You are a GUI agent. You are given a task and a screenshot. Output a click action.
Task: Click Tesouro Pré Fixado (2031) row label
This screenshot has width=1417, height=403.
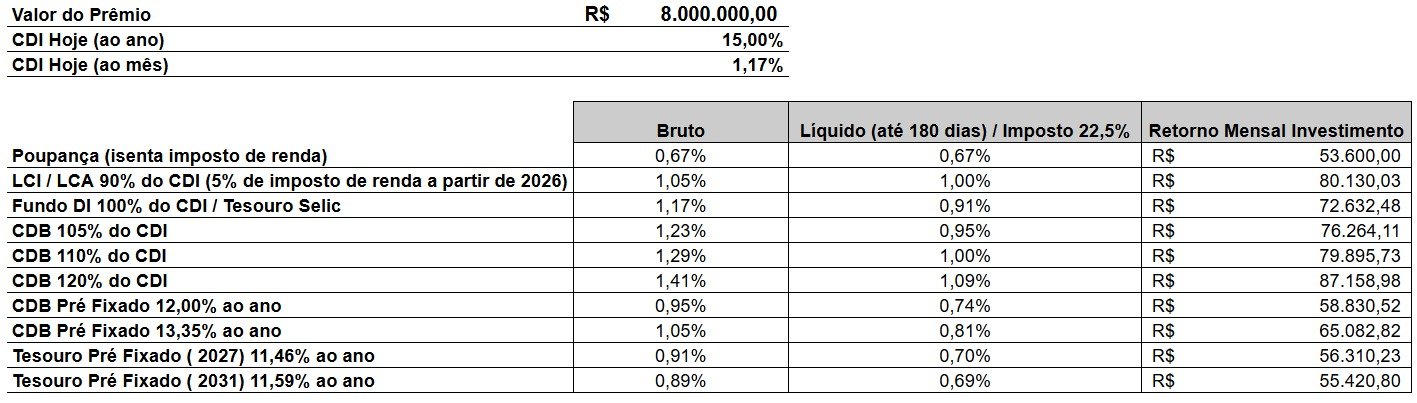point(193,381)
